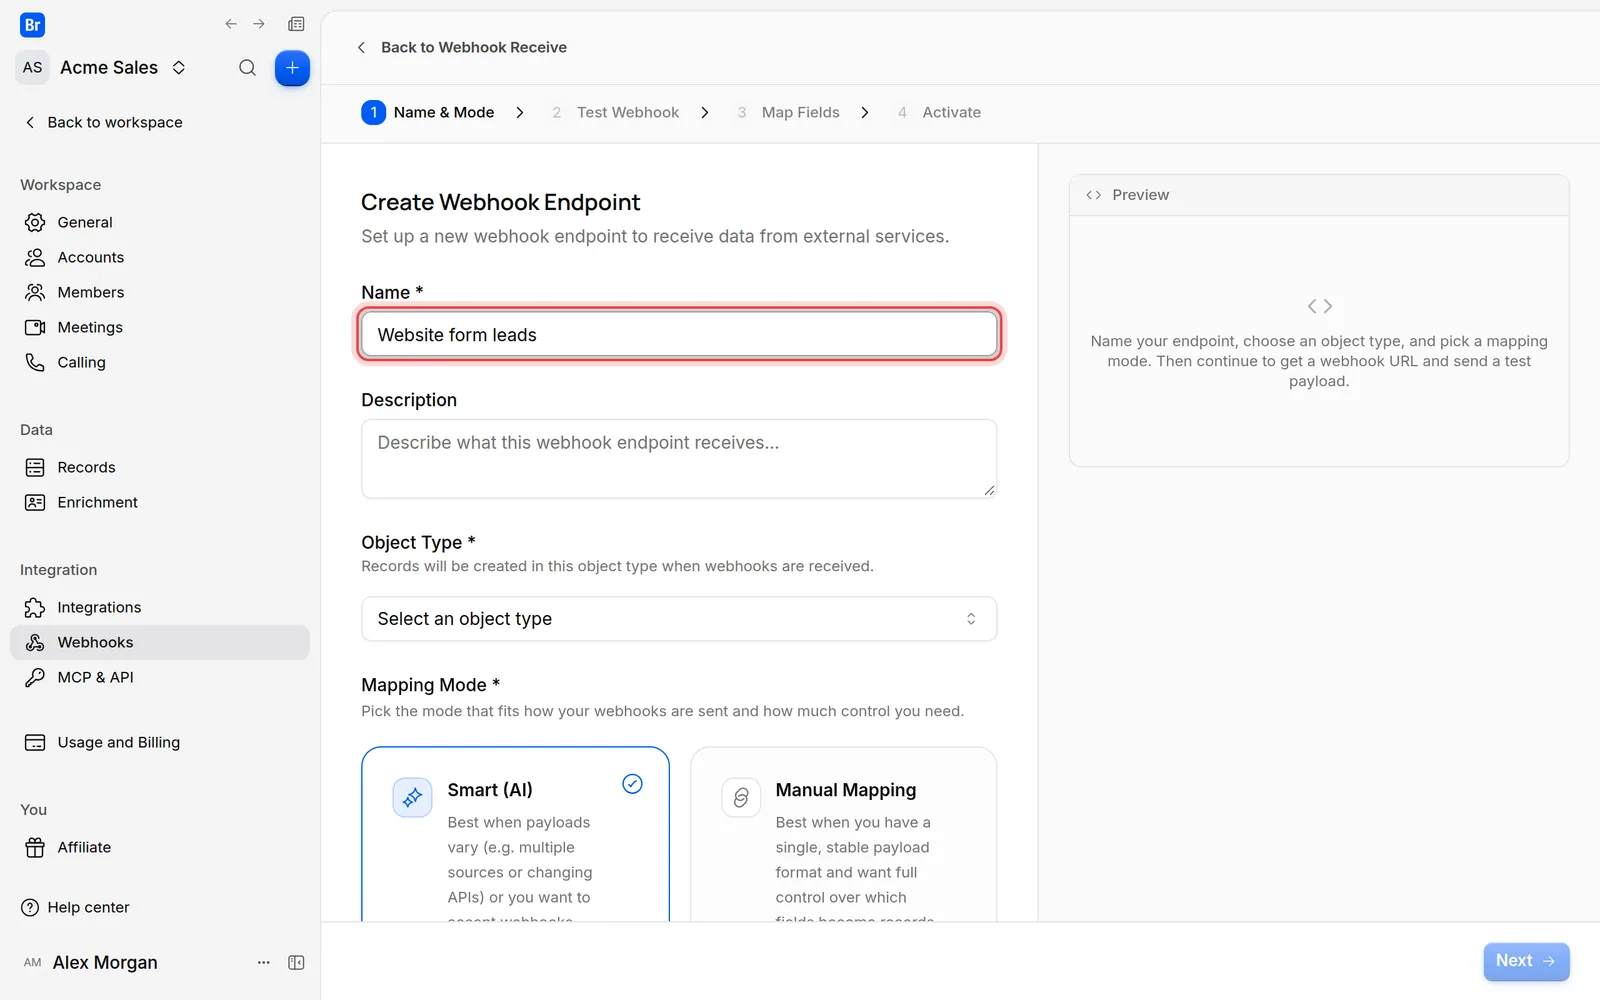Click the blue plus create button
Viewport: 1600px width, 1000px height.
(x=292, y=68)
